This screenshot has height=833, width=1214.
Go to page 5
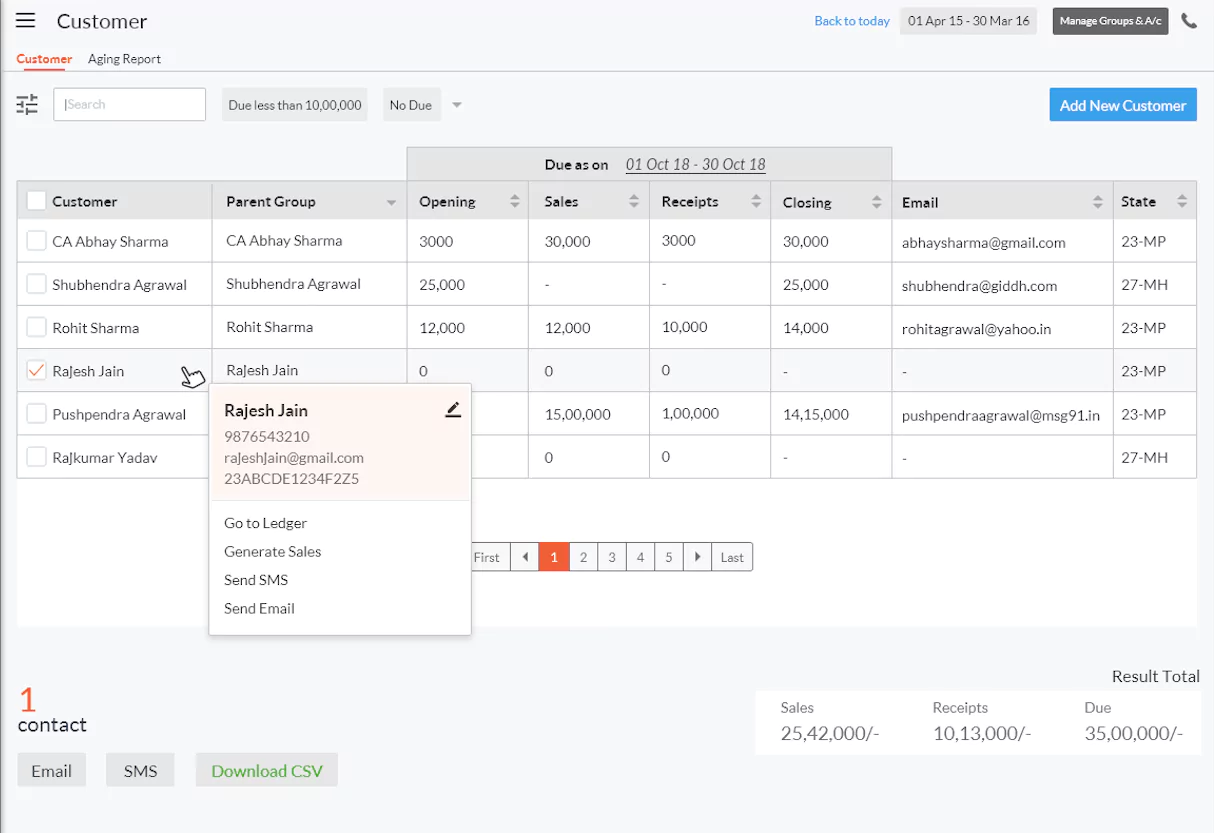tap(669, 557)
